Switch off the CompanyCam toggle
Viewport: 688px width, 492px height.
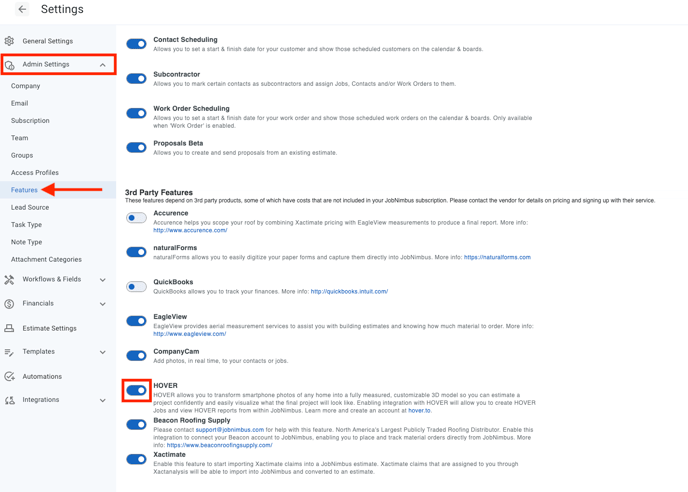(136, 356)
